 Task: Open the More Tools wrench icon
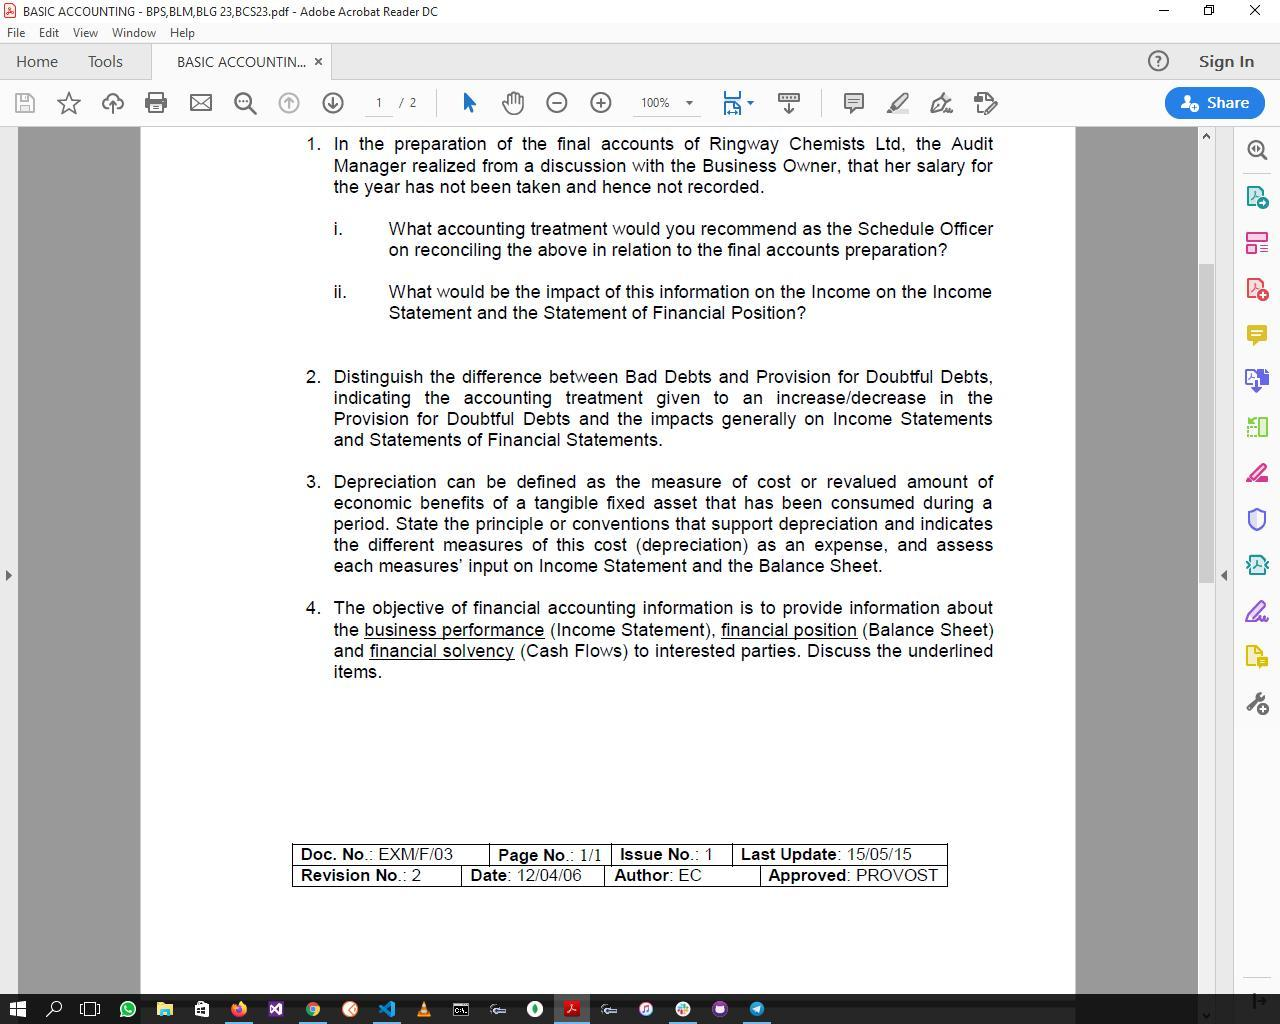click(1257, 704)
